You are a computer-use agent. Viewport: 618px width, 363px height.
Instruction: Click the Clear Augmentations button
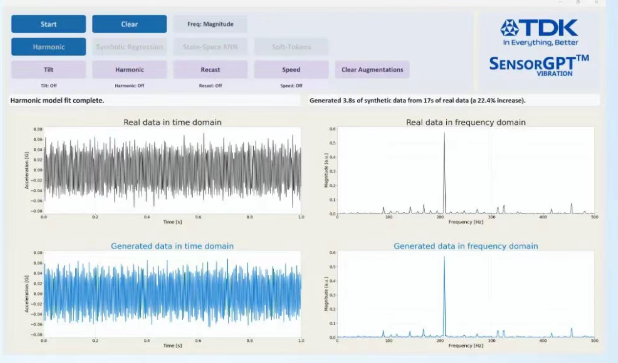(372, 70)
